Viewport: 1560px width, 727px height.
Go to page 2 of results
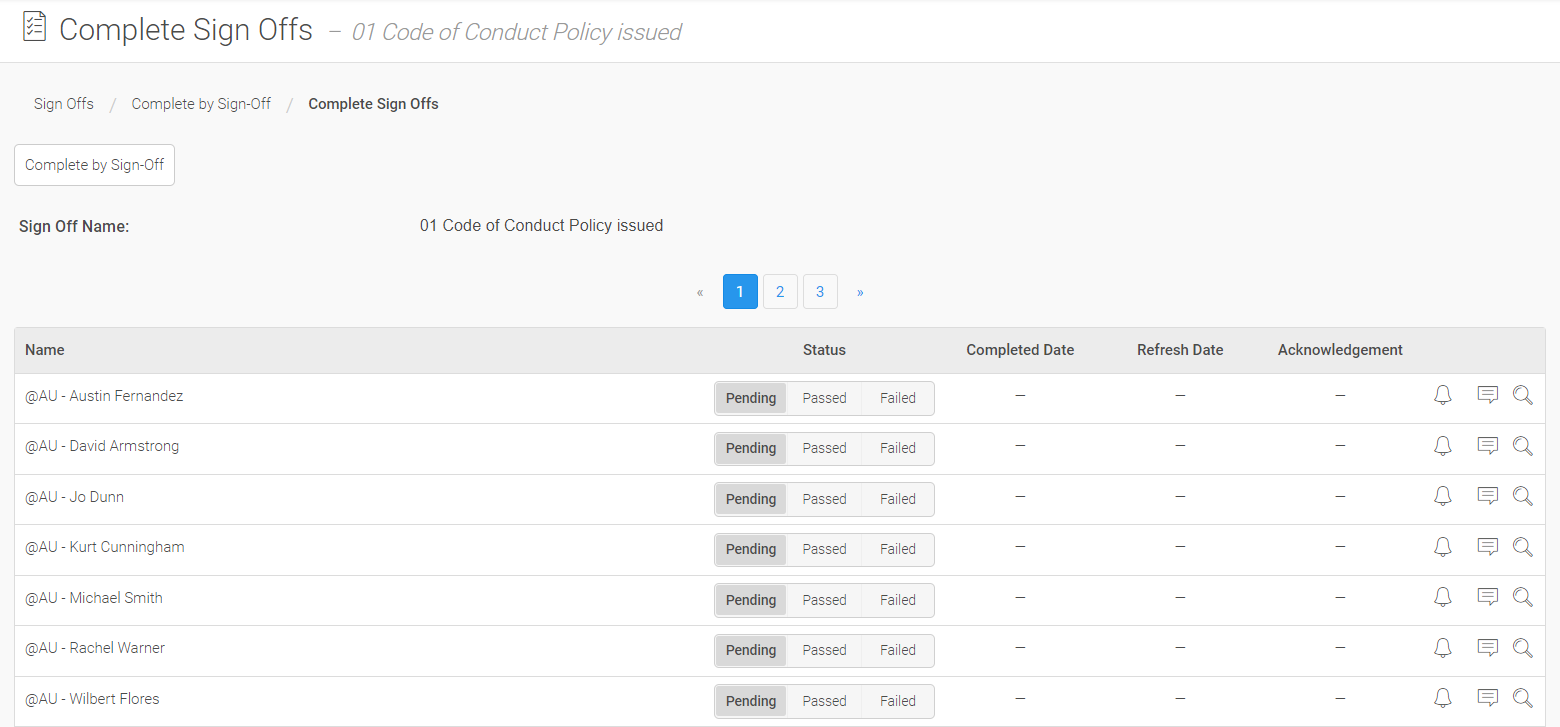pos(780,292)
